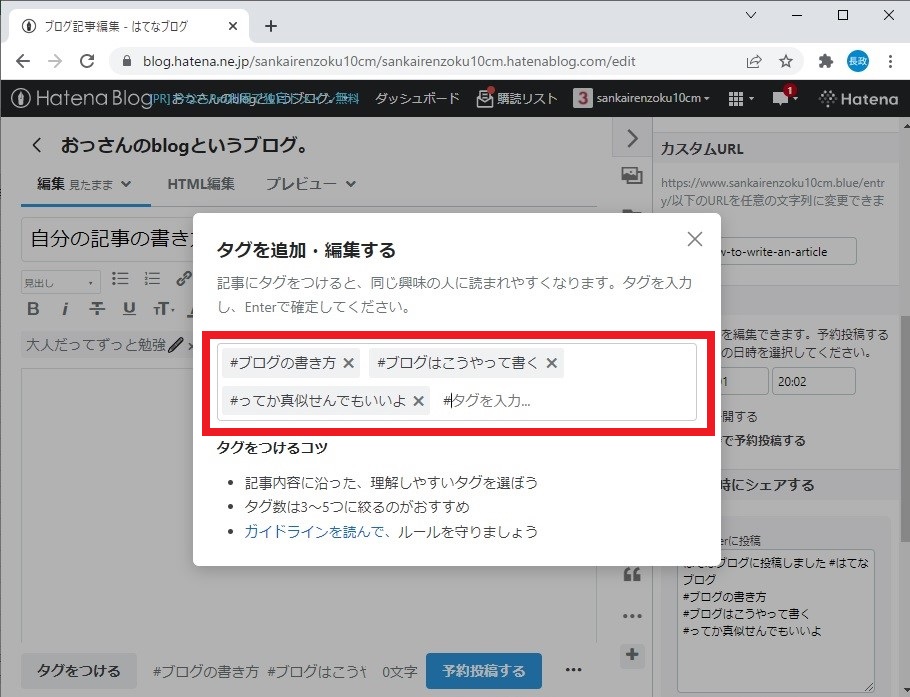The width and height of the screenshot is (910, 697).
Task: Click the sidebar plus icon
Action: pos(632,655)
